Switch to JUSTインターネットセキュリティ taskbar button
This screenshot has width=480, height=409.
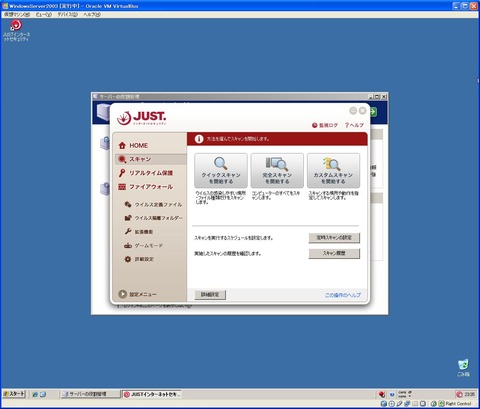pyautogui.click(x=152, y=394)
